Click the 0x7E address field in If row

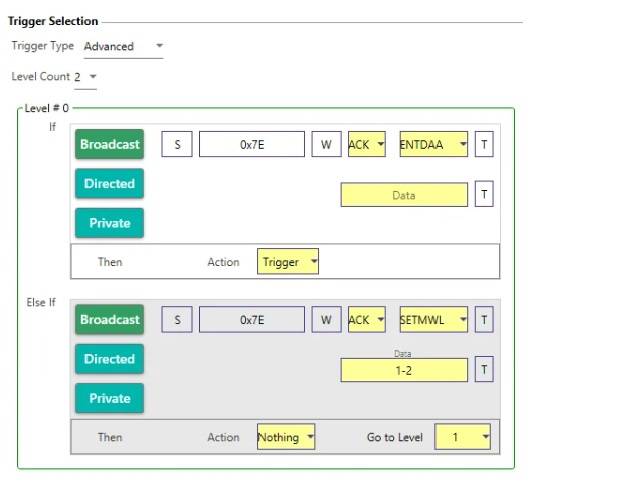251,144
